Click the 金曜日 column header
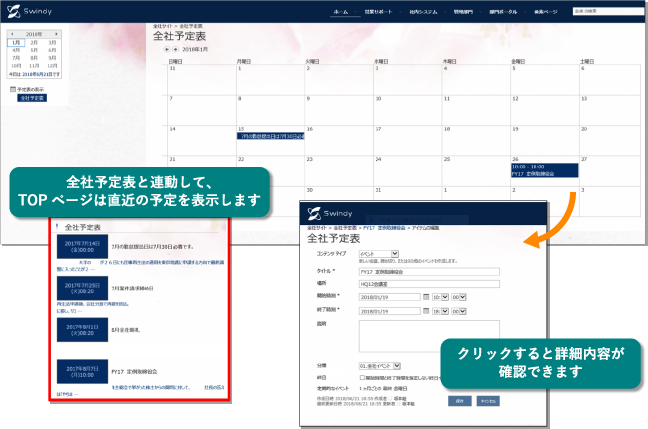 pos(518,62)
